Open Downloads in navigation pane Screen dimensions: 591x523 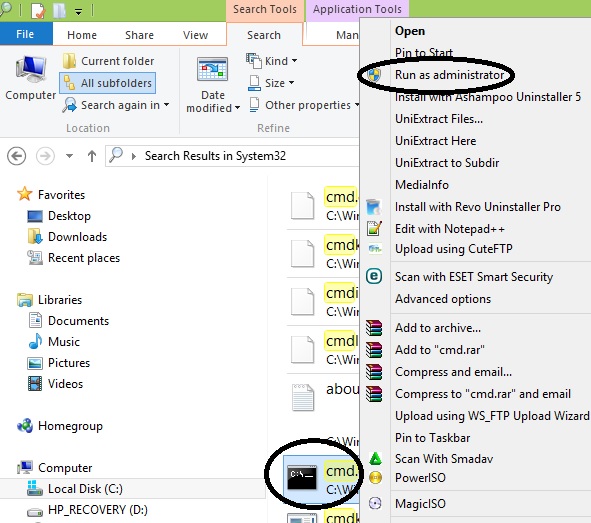[x=67, y=237]
